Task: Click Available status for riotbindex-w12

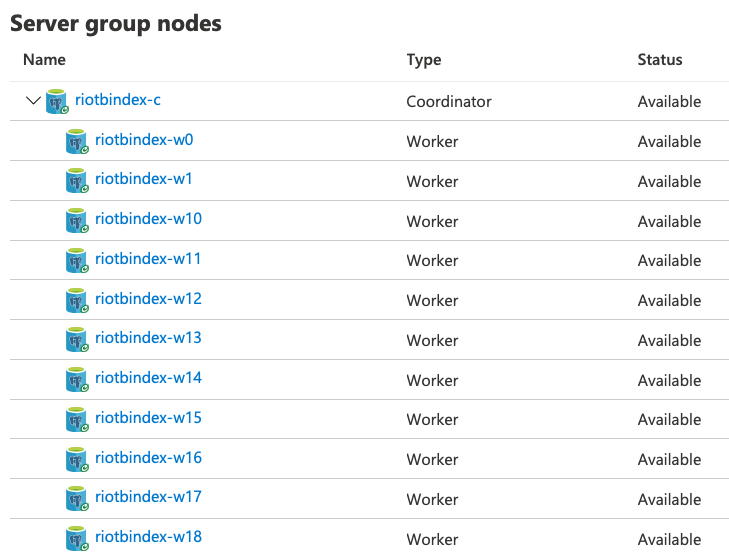Action: point(669,300)
